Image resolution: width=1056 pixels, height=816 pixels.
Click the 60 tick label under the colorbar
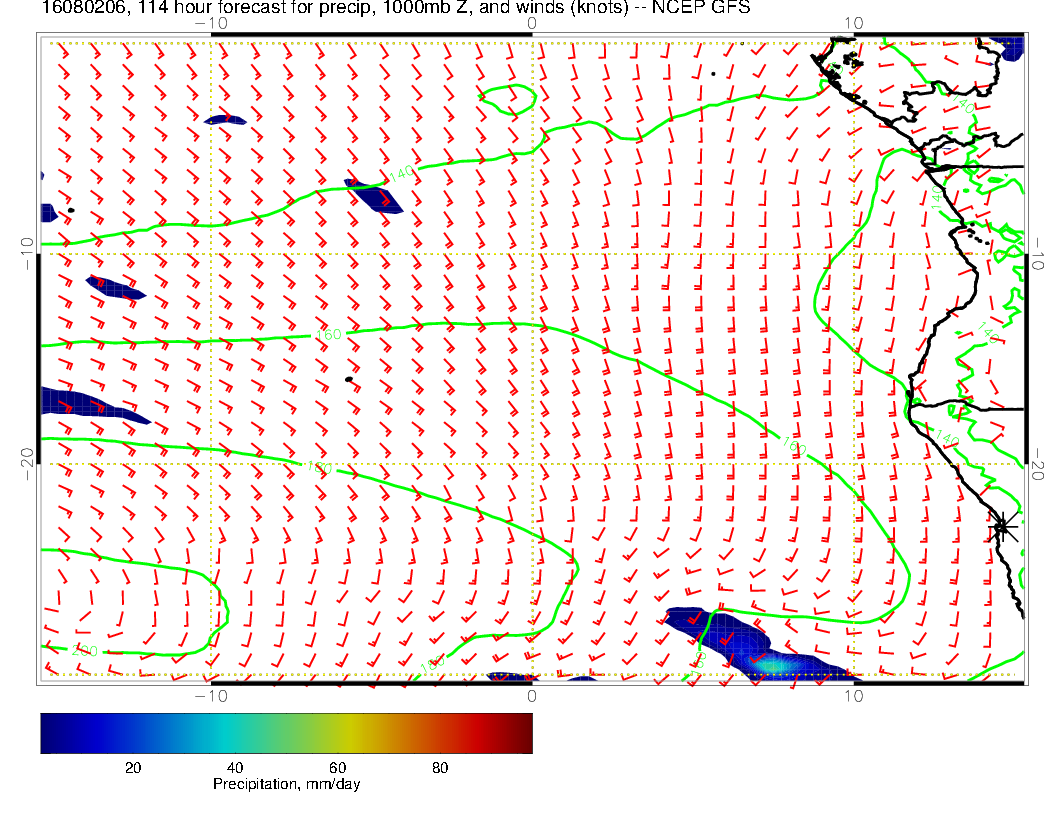coord(337,768)
